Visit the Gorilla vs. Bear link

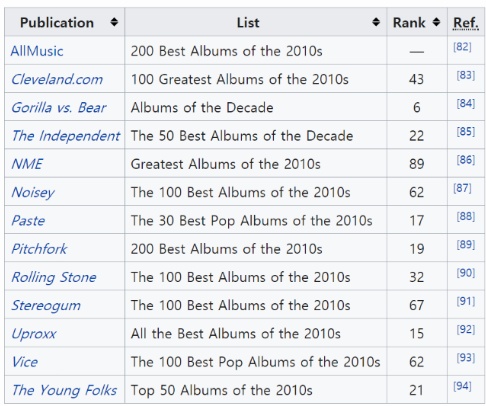coord(59,108)
